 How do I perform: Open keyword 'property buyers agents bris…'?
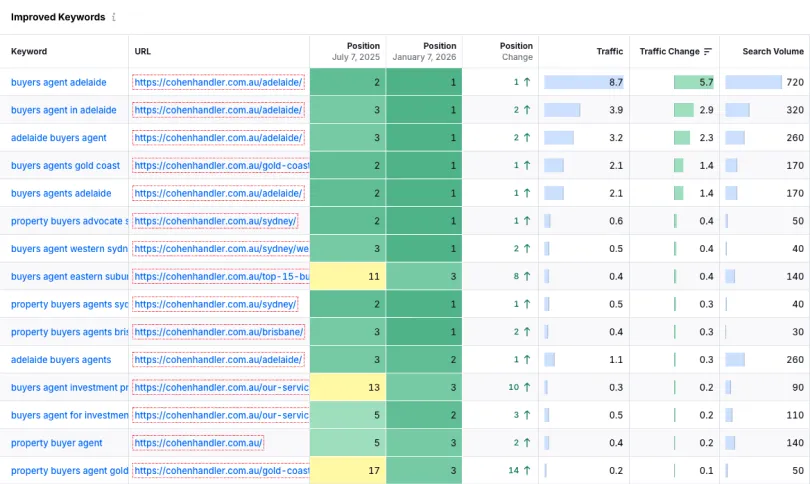pos(69,332)
